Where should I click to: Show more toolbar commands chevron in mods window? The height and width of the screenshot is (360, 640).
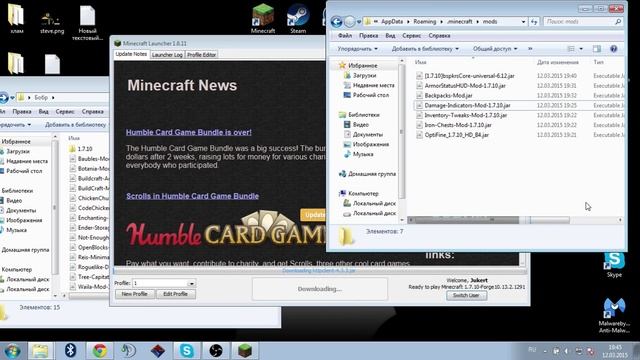pyautogui.click(x=530, y=49)
